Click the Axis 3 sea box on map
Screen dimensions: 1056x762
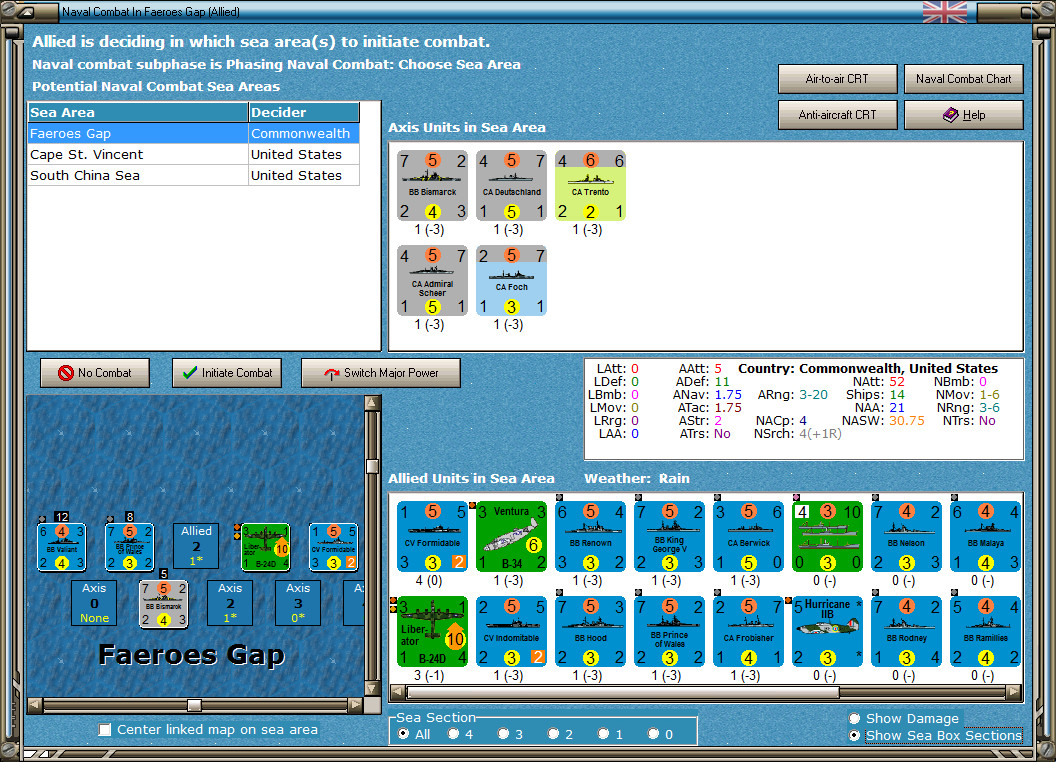298,603
